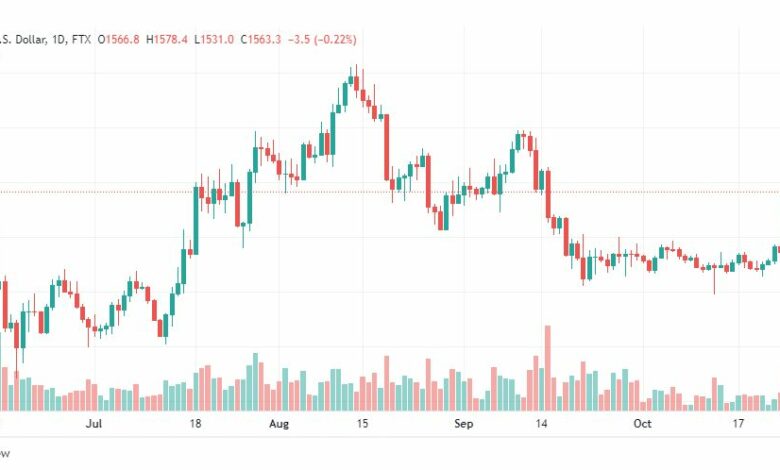Select the 18 date label on the time axis
Viewport: 780px width, 470px height.
195,424
